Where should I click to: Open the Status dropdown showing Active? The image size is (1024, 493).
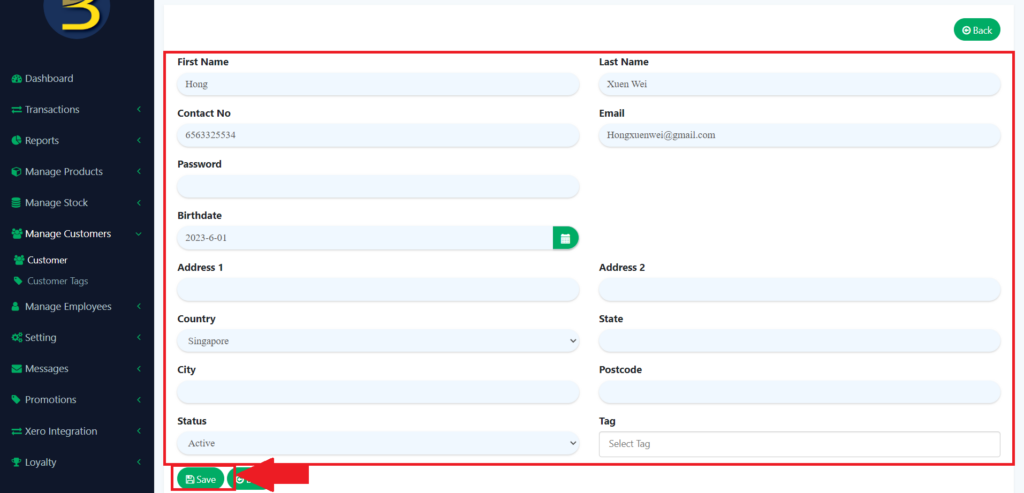(378, 443)
